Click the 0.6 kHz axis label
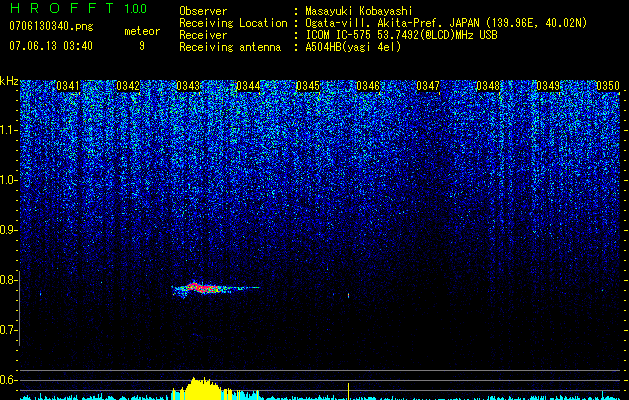 pos(9,380)
